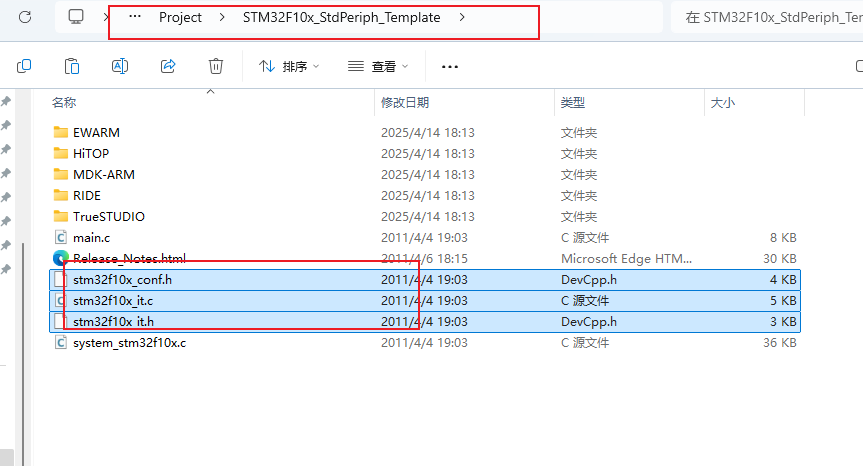Click DevCpp.h type of stm32f10x_conf.h
The height and width of the screenshot is (466, 863).
[x=589, y=279]
